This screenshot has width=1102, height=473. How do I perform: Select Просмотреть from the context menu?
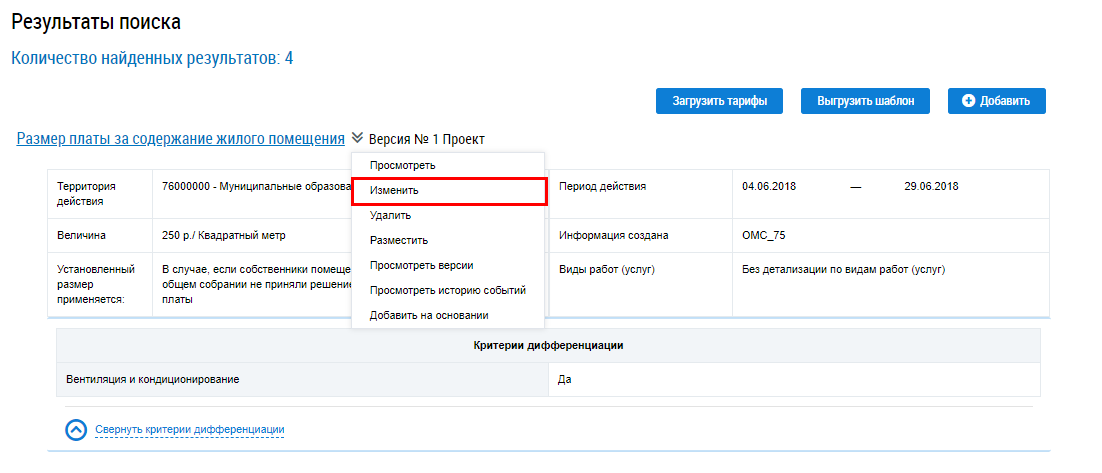point(402,165)
